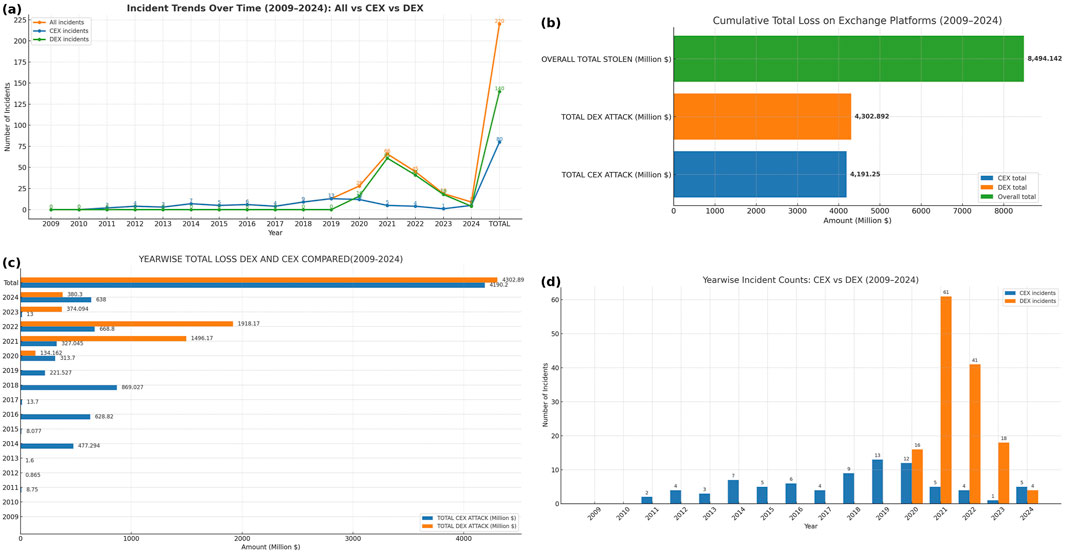This screenshot has height=553, width=1065.
Task: Click the blue Total CEX Attack bar
Action: coord(759,174)
